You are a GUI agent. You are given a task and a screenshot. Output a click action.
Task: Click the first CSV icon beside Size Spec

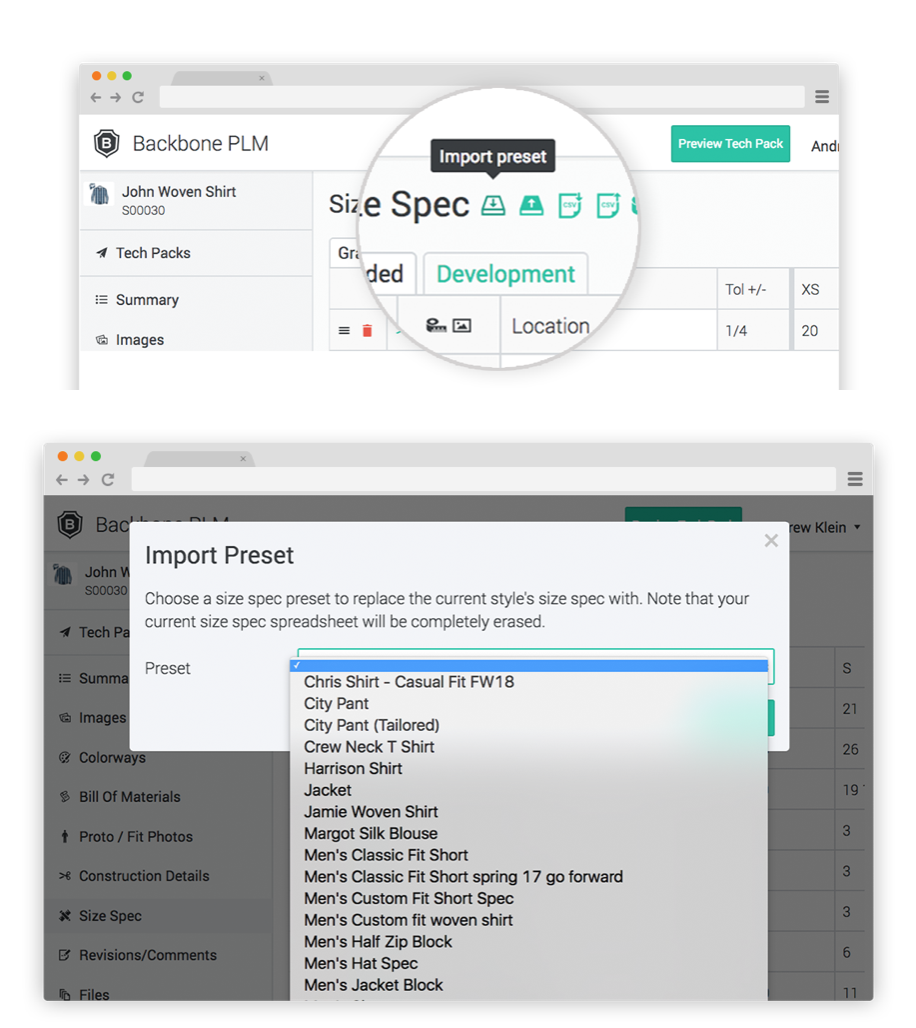coord(570,205)
